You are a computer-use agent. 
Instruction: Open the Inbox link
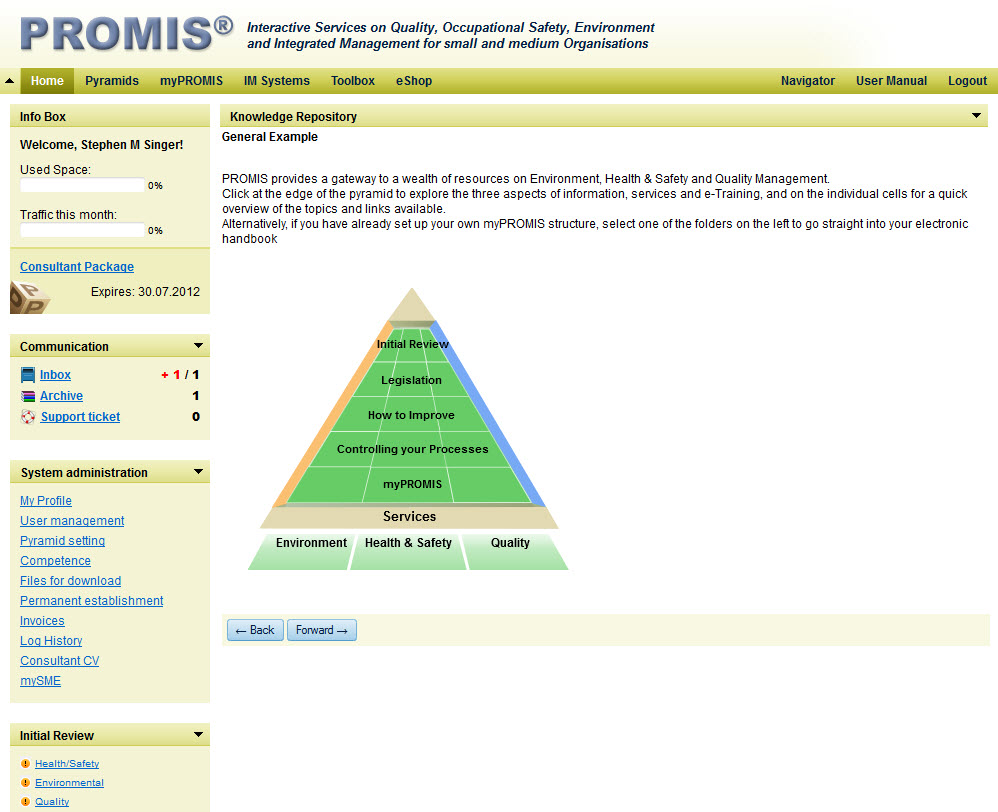pos(55,375)
